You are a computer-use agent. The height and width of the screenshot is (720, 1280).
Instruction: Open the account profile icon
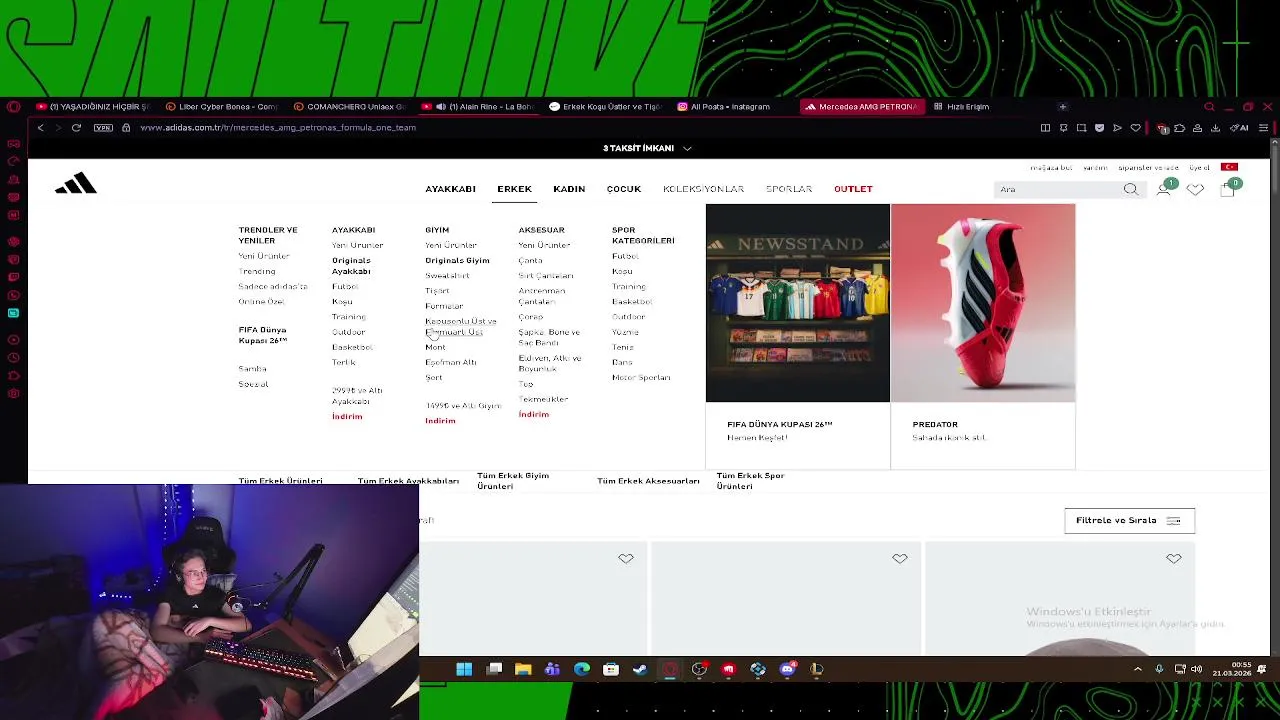pos(1164,189)
